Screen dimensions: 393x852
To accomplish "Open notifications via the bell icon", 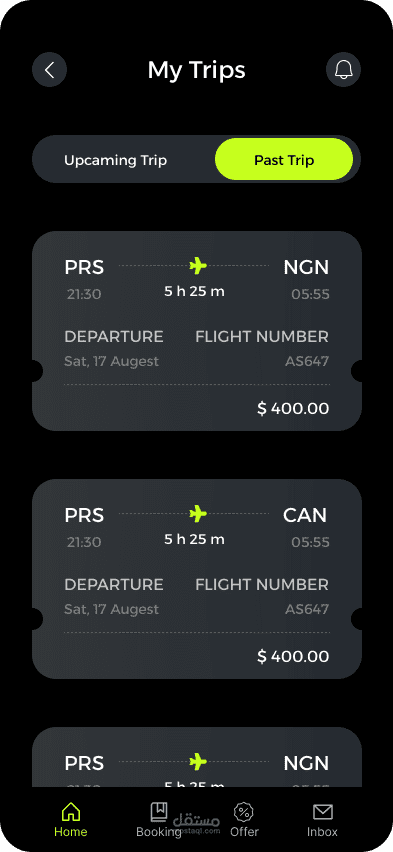I will tap(343, 70).
